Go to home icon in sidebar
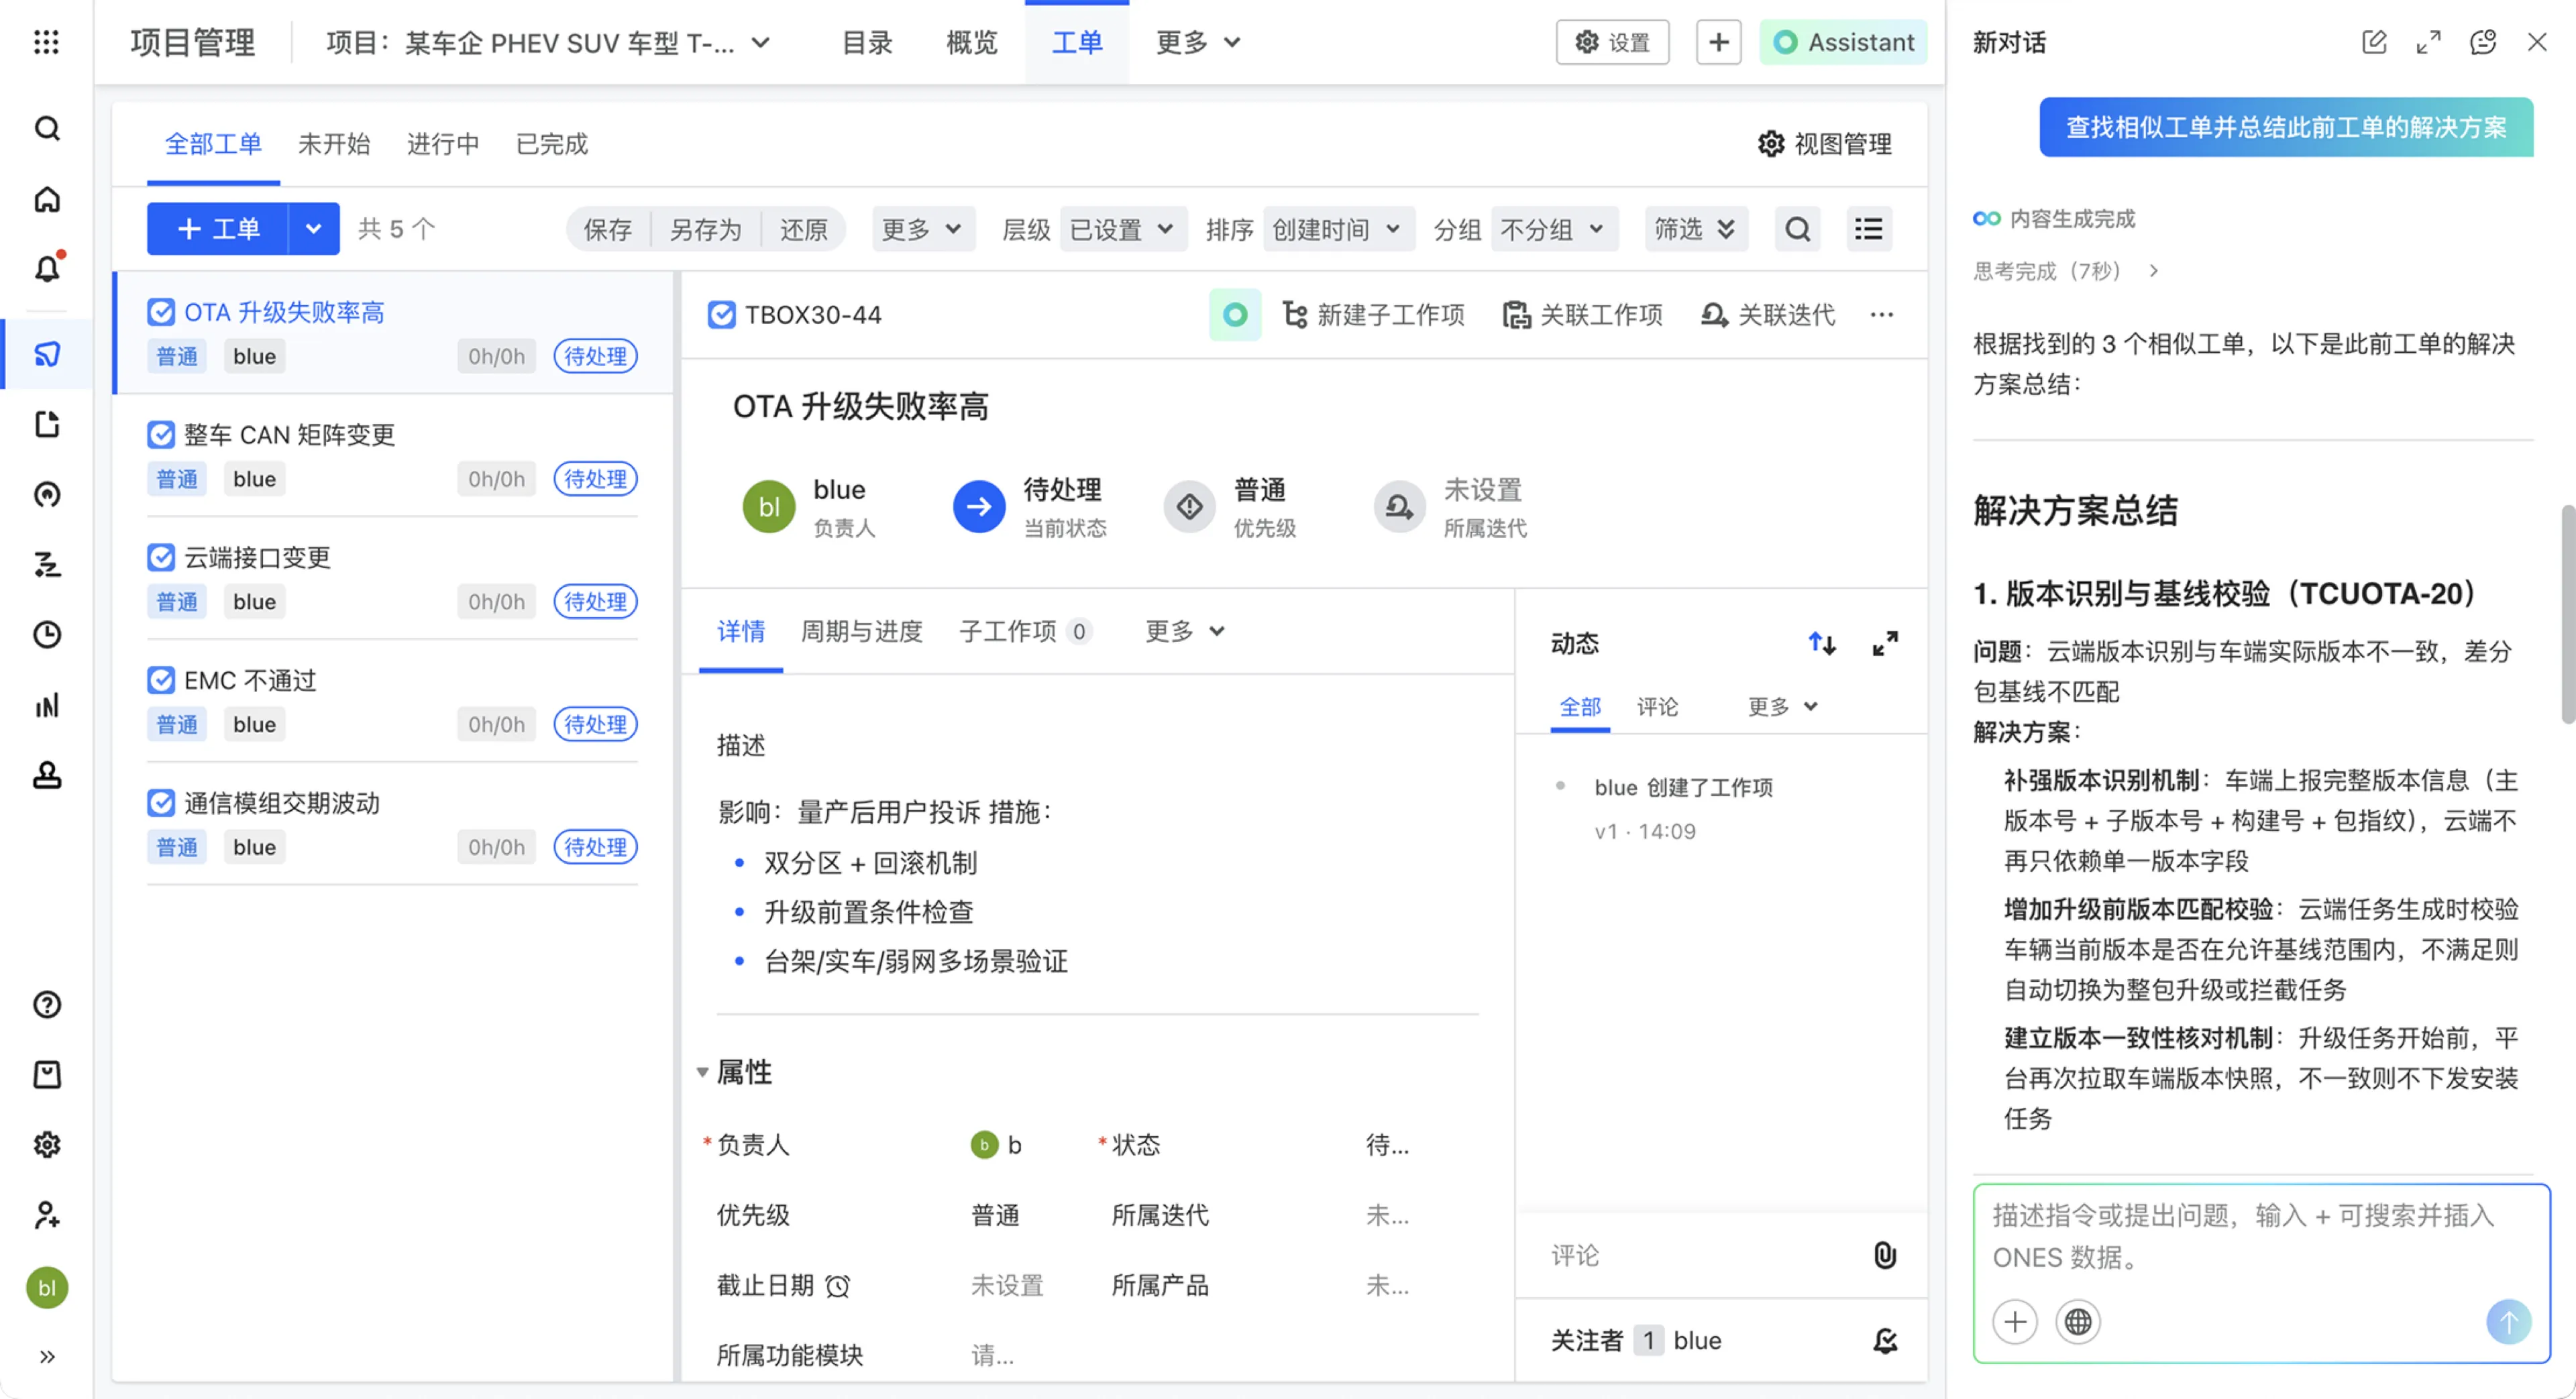Screen dimensions: 2576x1399 (x=47, y=199)
